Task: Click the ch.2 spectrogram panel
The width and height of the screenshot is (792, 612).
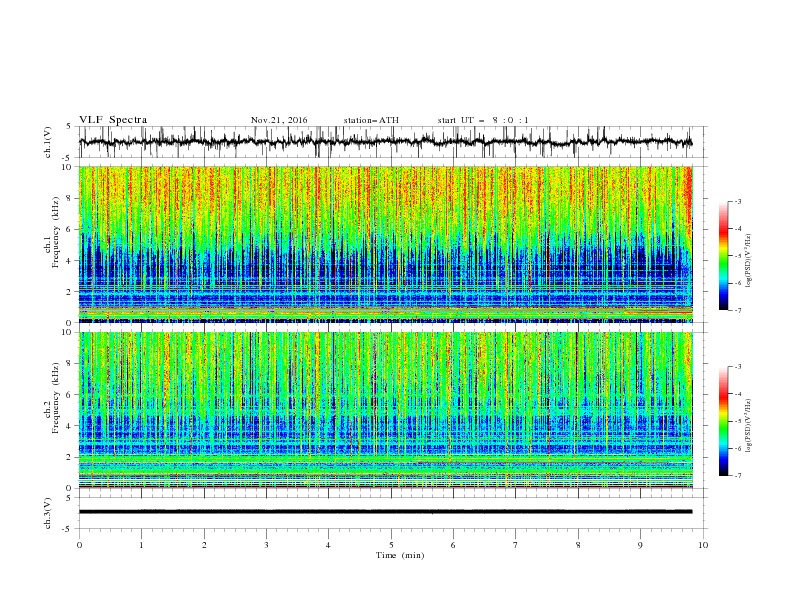Action: [x=386, y=410]
